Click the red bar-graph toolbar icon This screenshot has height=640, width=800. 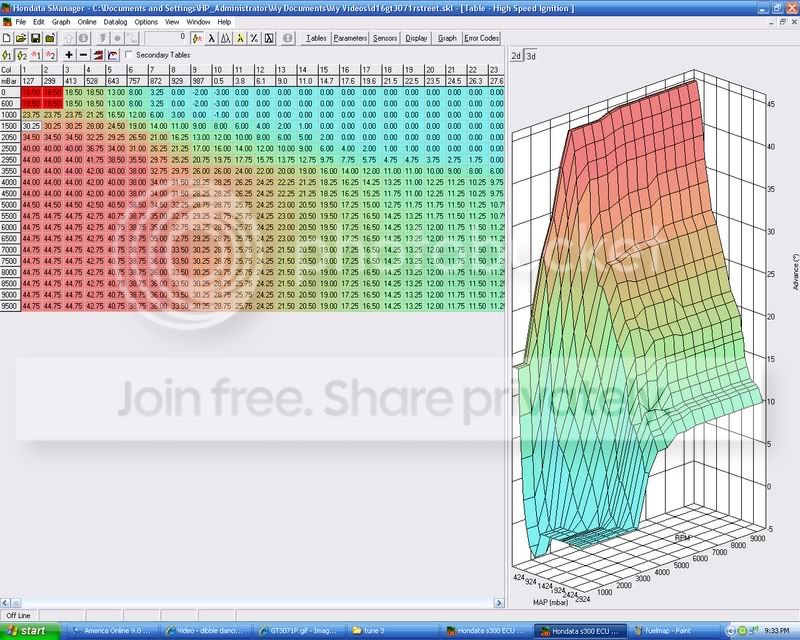[98, 55]
